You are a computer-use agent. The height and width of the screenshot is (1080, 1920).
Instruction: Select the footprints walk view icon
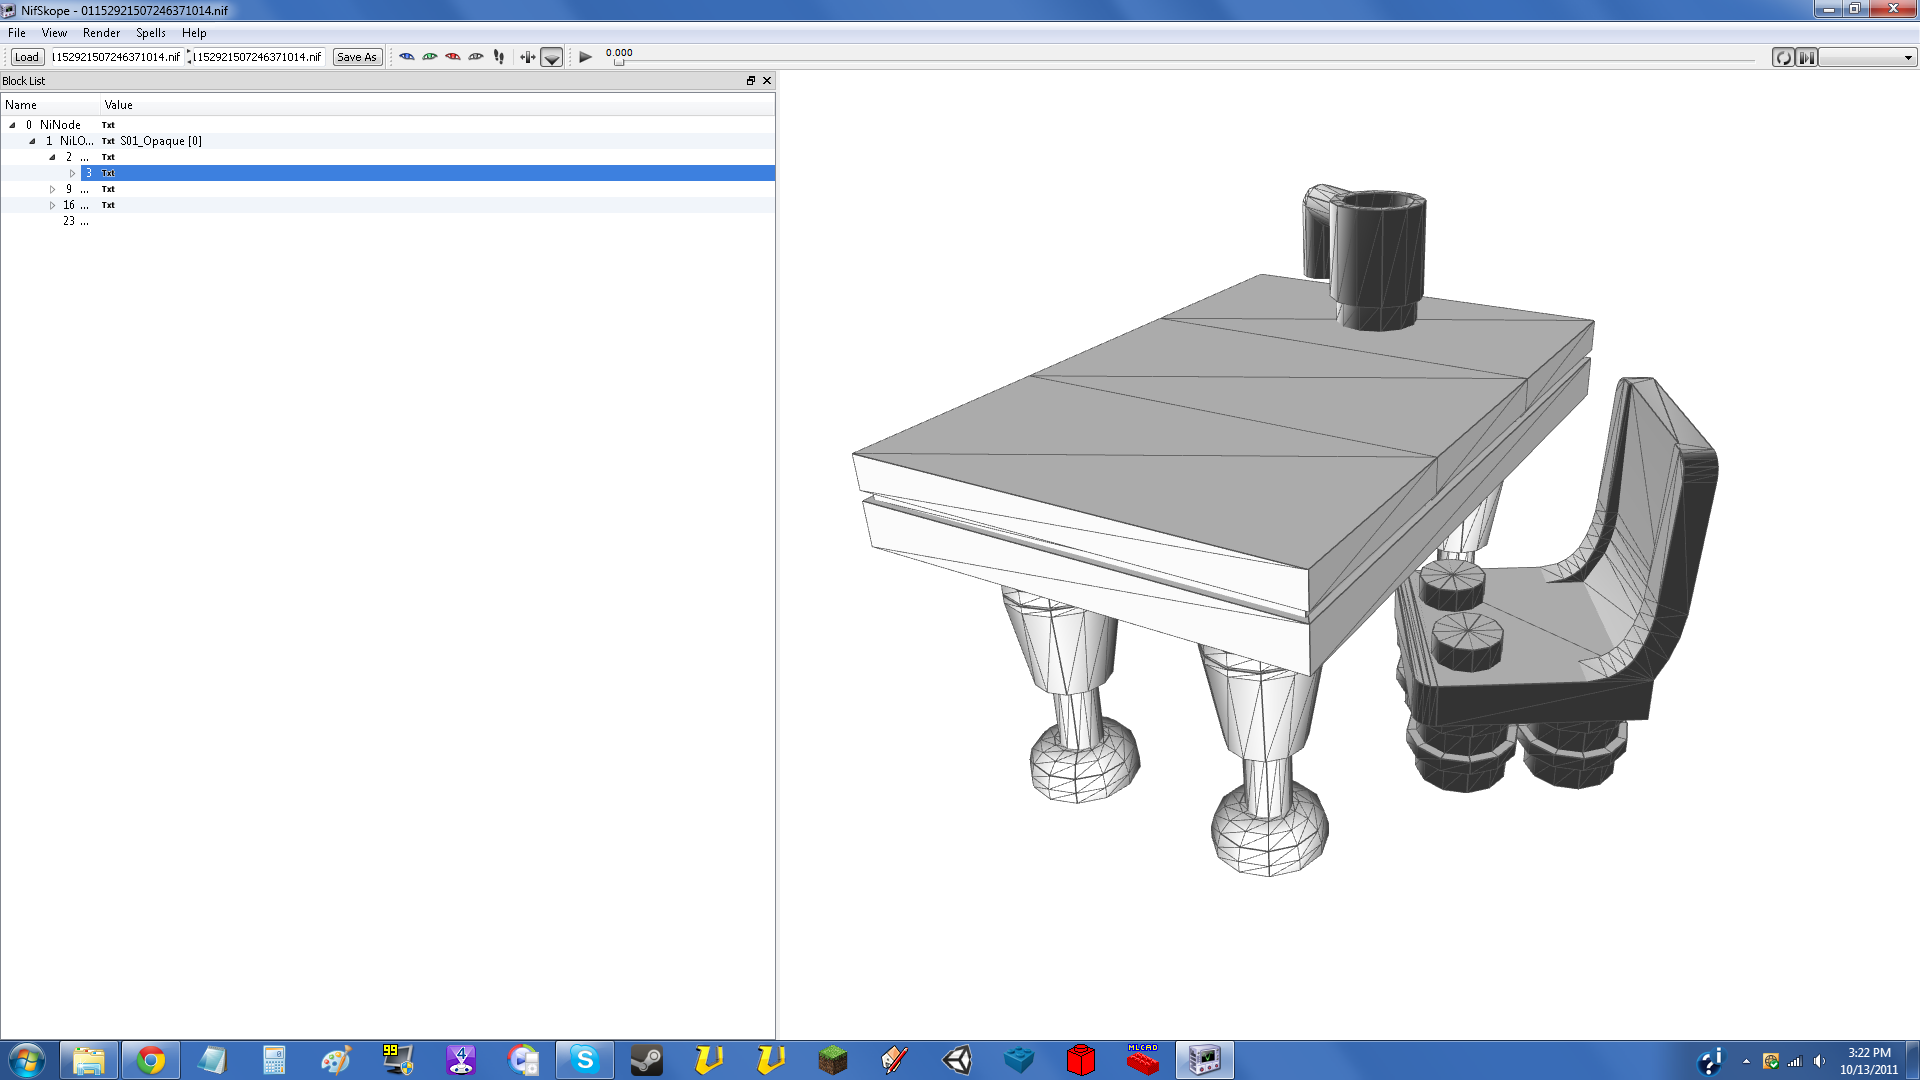(498, 57)
